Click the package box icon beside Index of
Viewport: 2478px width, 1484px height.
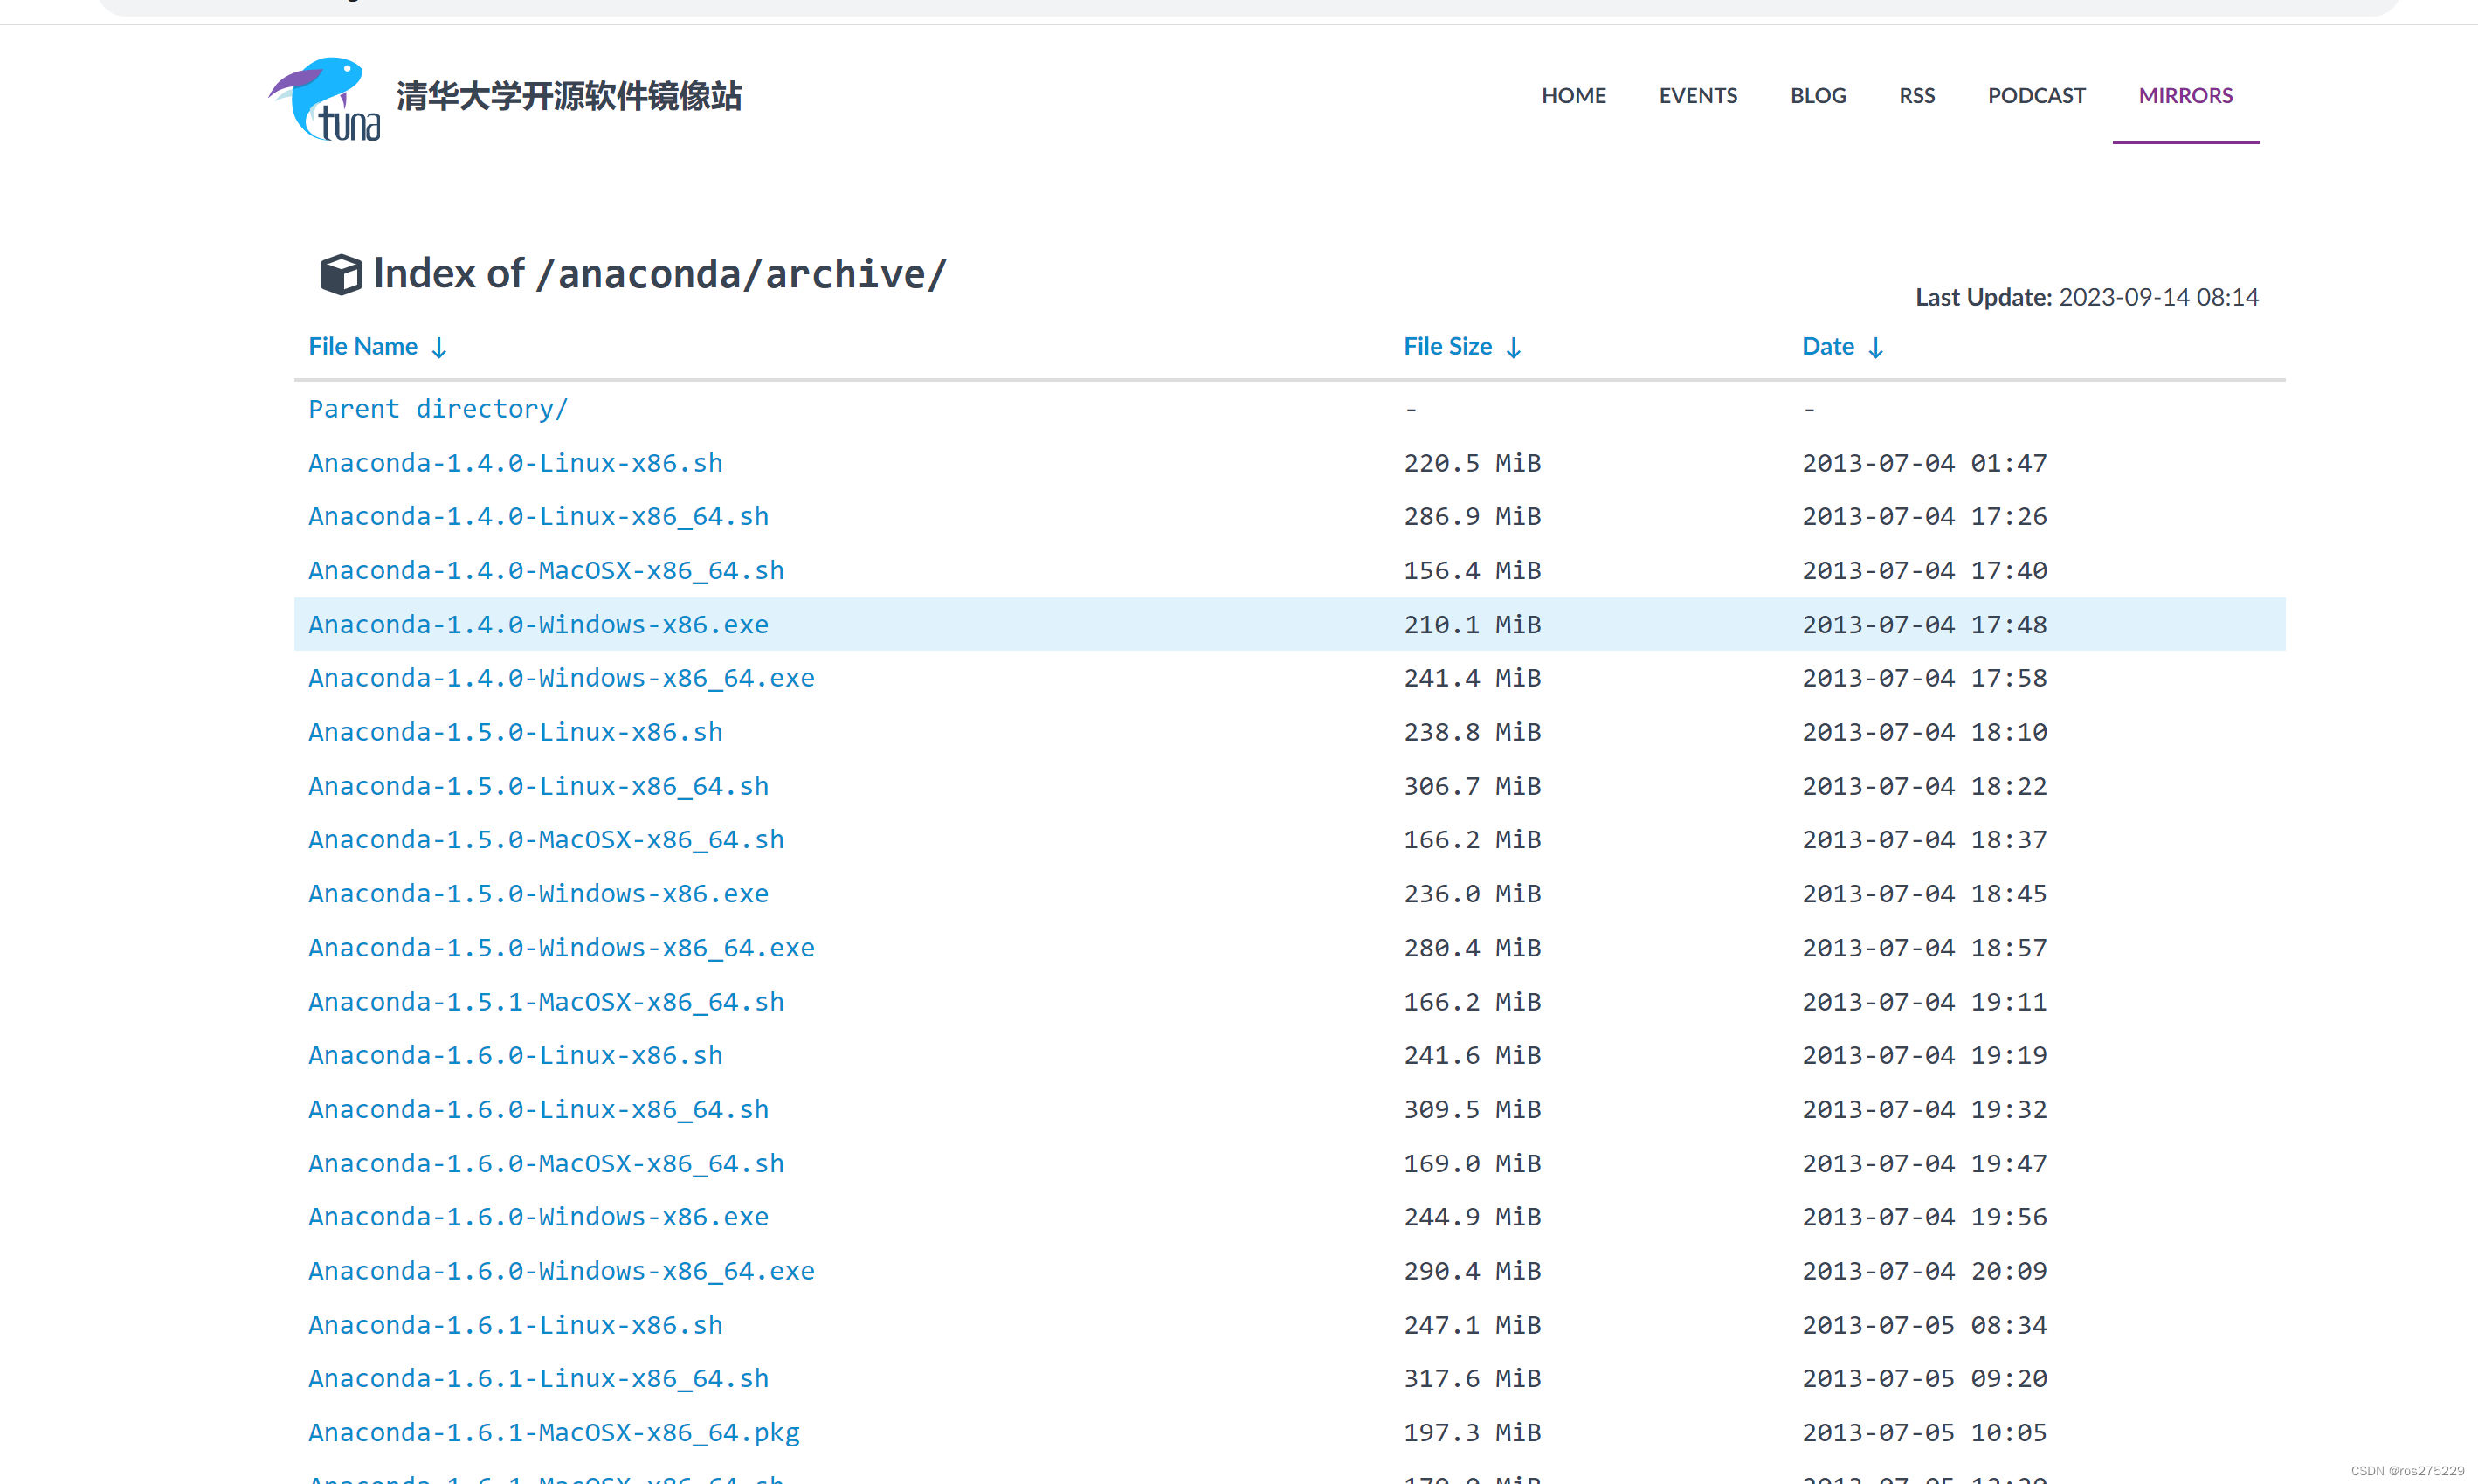(341, 274)
